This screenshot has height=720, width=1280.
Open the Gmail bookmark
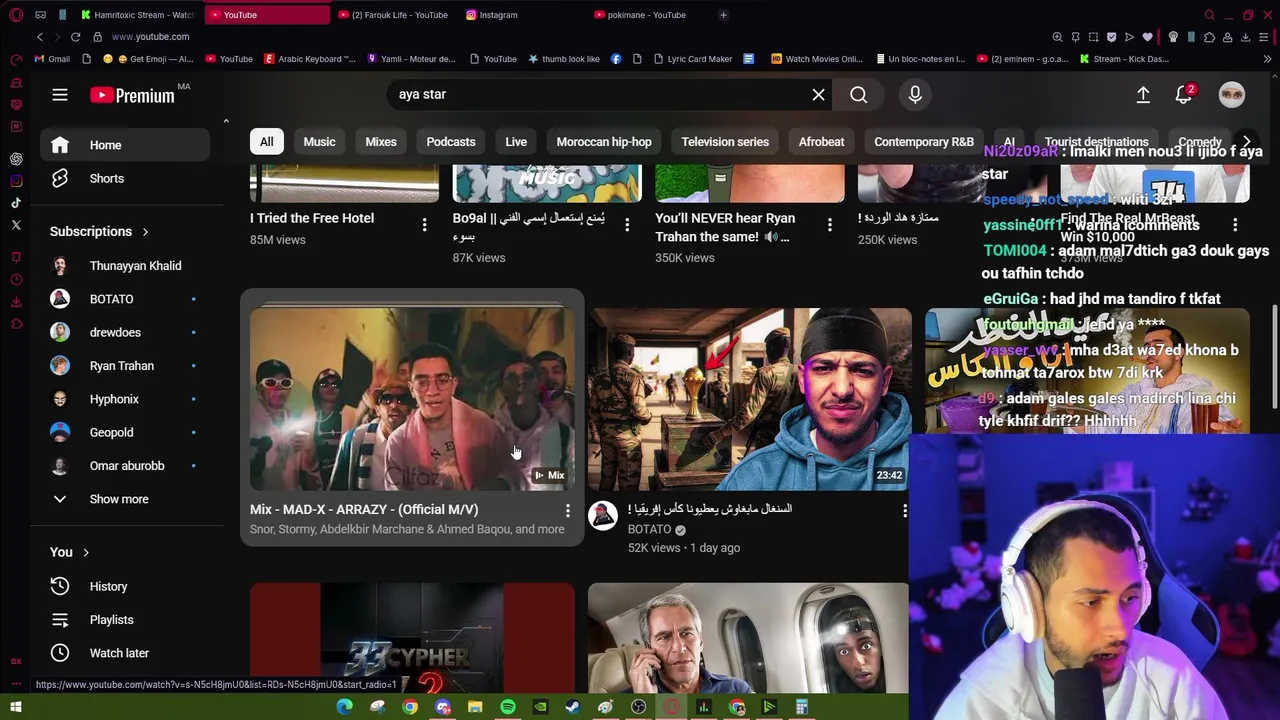pyautogui.click(x=52, y=59)
